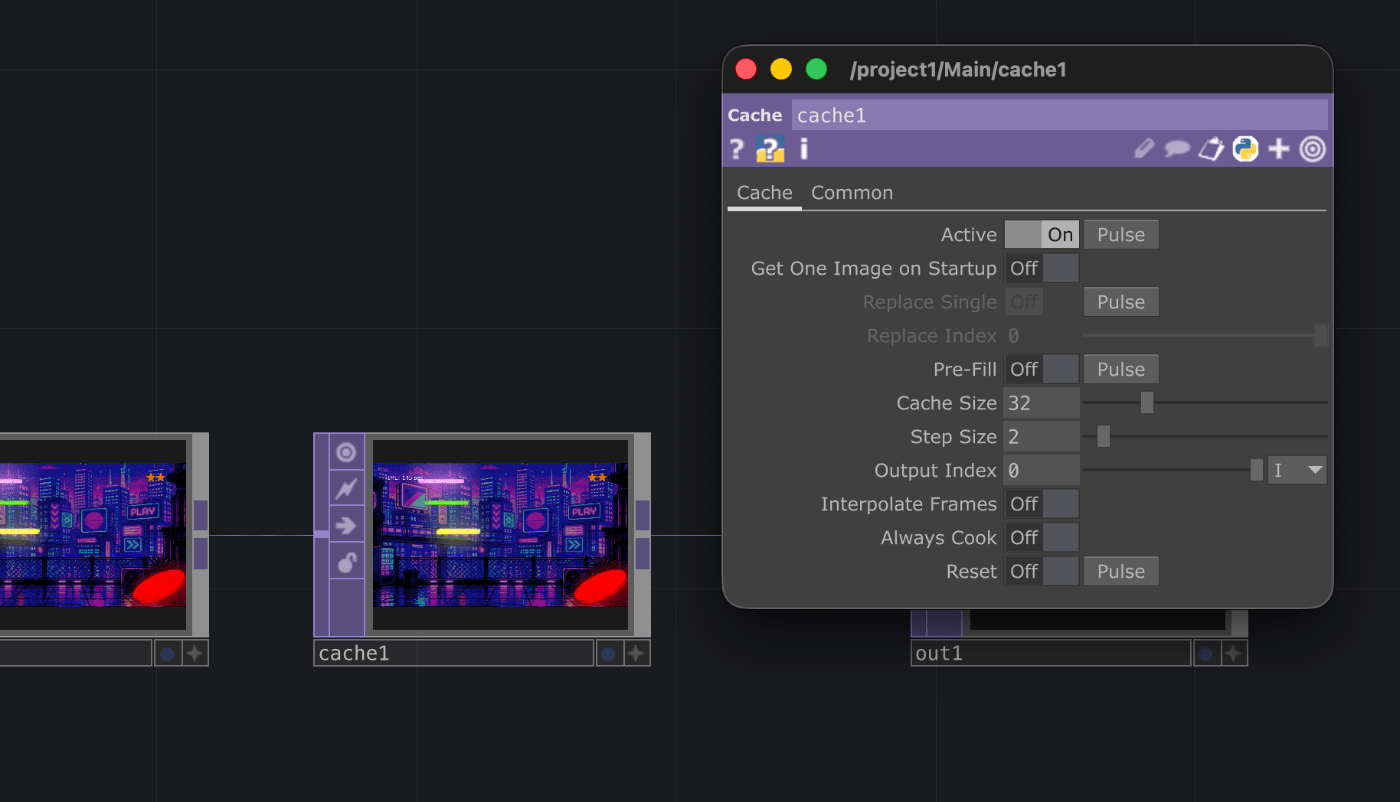Click the Step Size slider handle
Screen dimensions: 1400x802
coord(1103,436)
